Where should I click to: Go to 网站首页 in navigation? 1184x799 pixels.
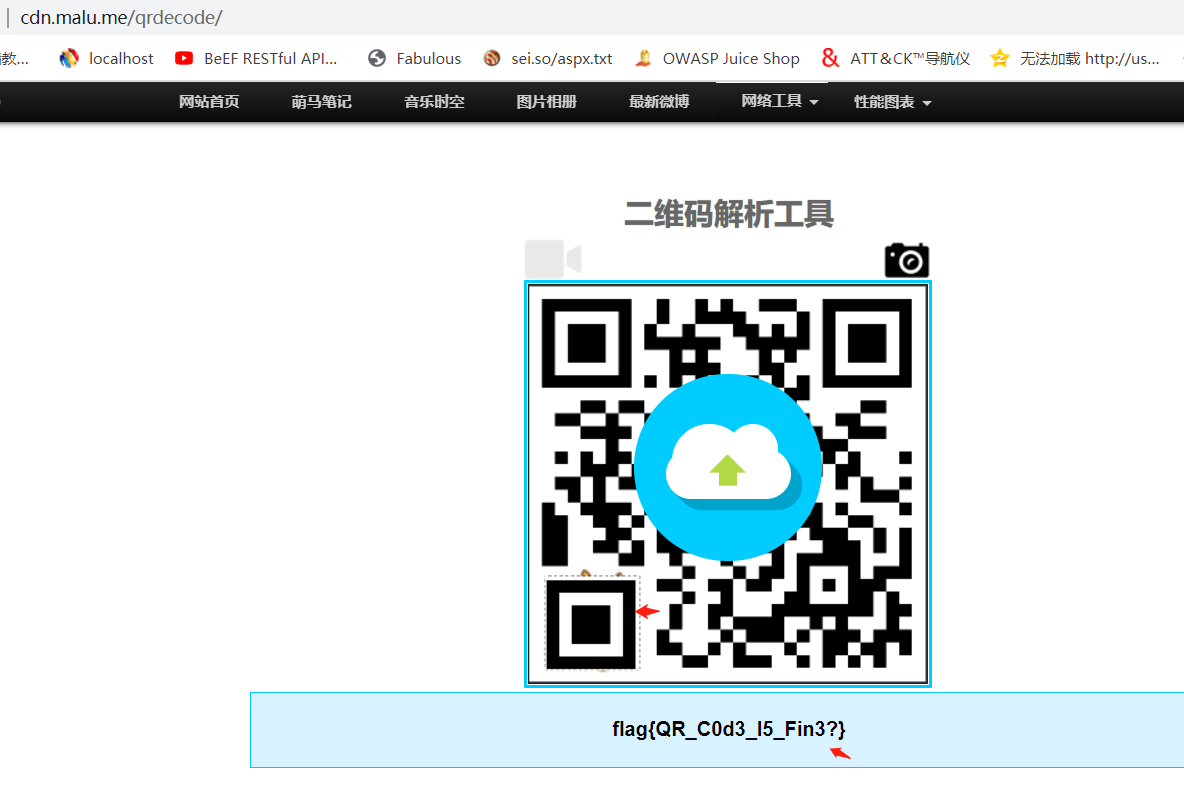[209, 102]
